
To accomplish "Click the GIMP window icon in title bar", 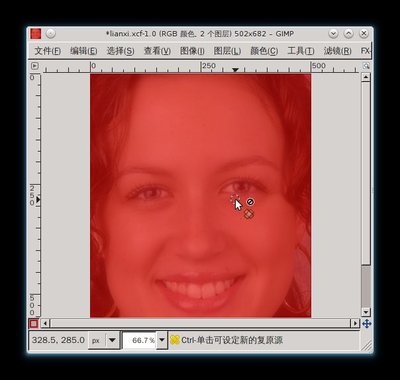I will [36, 34].
